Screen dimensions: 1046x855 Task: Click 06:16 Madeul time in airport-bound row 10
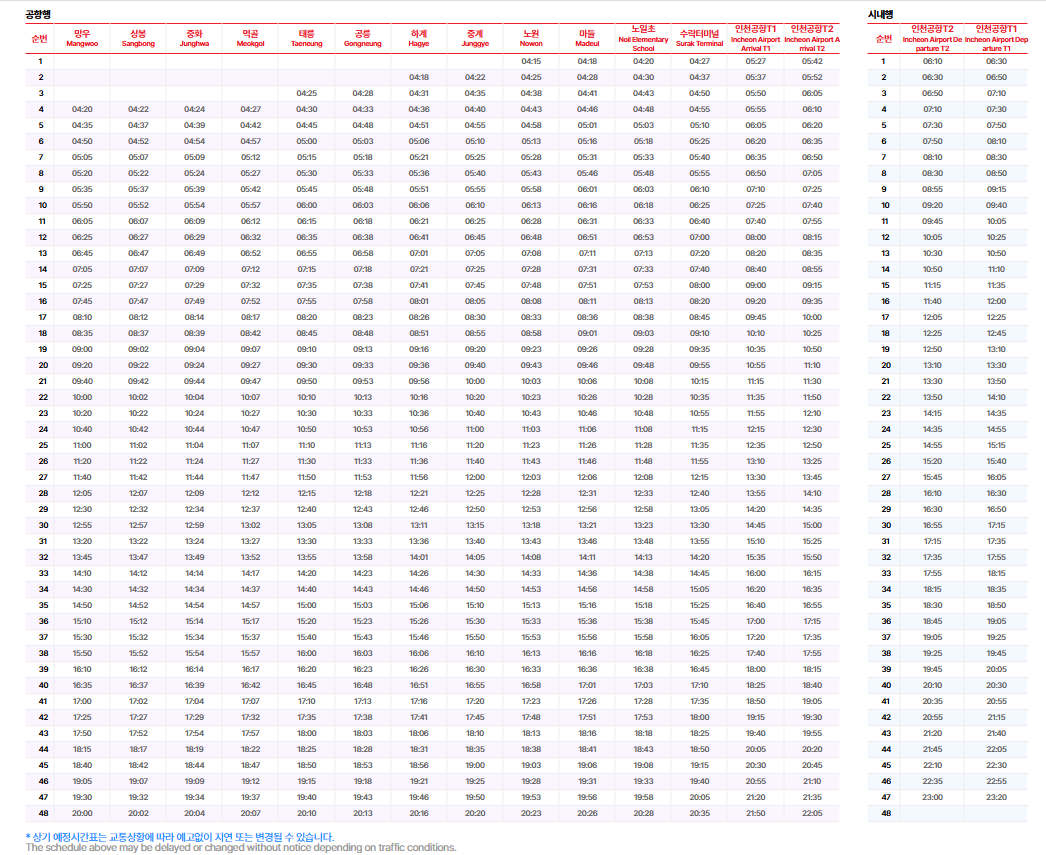click(587, 205)
